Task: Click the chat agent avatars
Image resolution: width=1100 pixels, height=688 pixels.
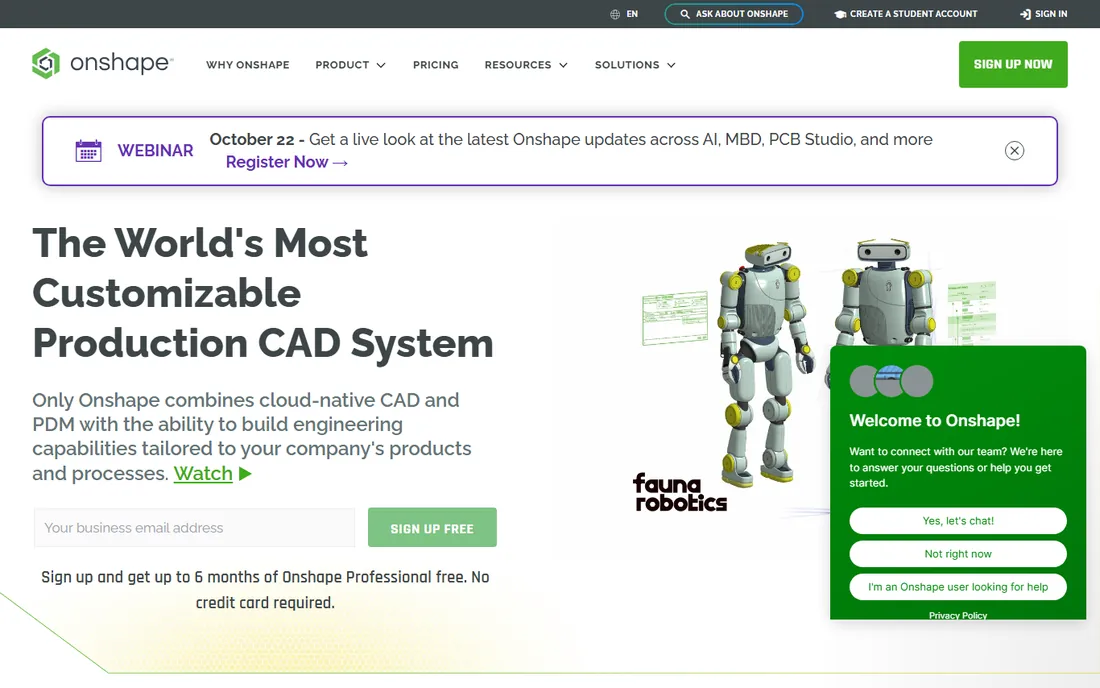Action: [x=892, y=381]
